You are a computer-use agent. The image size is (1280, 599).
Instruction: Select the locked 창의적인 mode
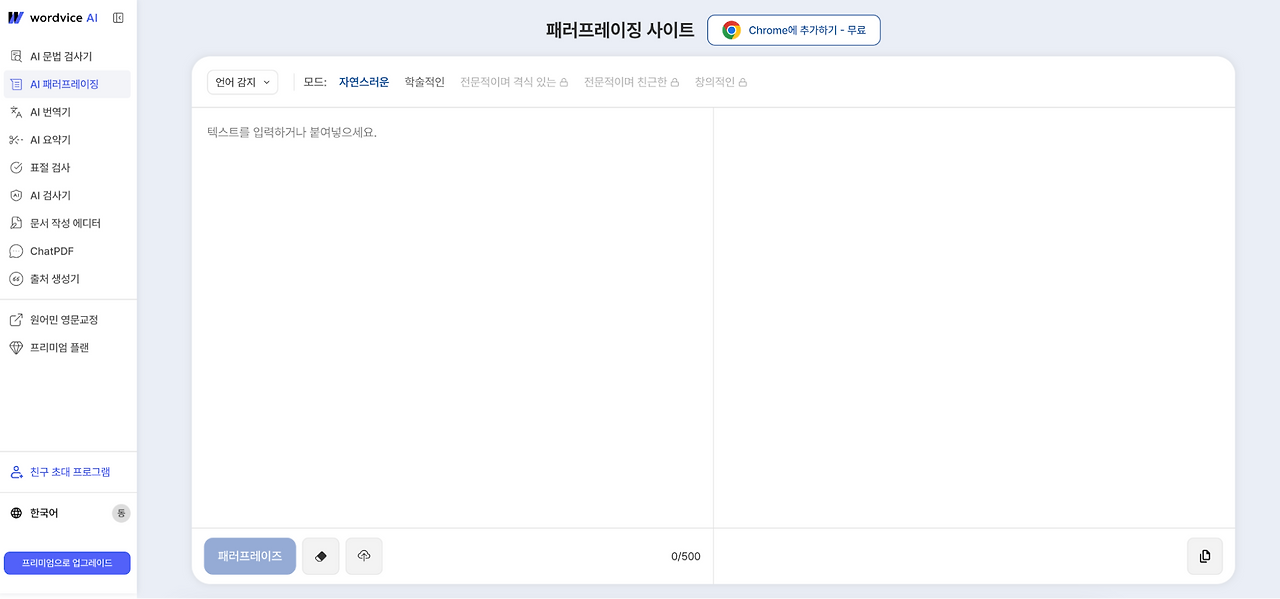point(721,82)
